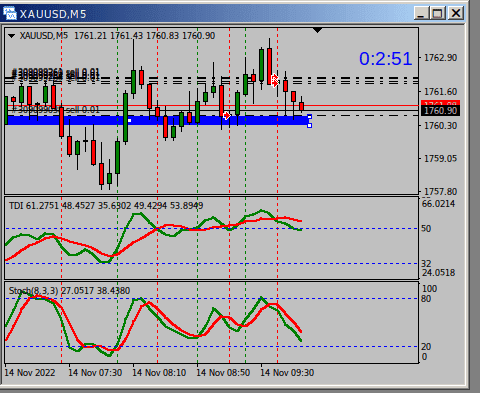Click the Stochastic 80 level label
This screenshot has height=393, width=480.
coord(426,299)
